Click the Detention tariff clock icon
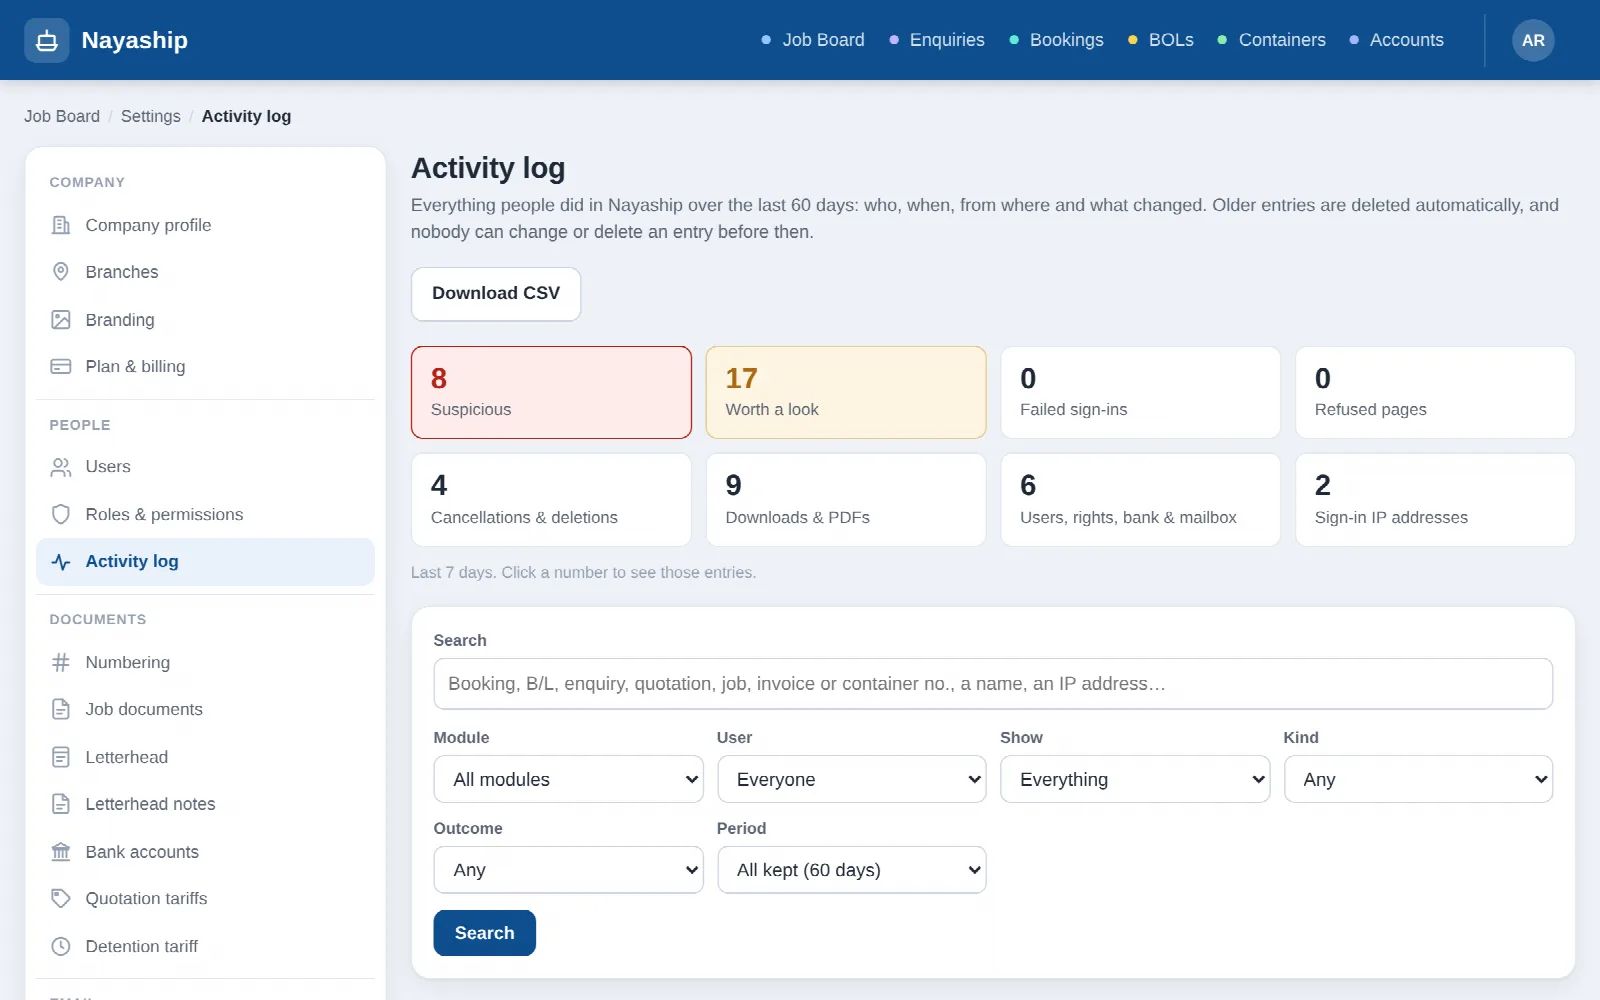Image resolution: width=1600 pixels, height=1000 pixels. point(61,946)
